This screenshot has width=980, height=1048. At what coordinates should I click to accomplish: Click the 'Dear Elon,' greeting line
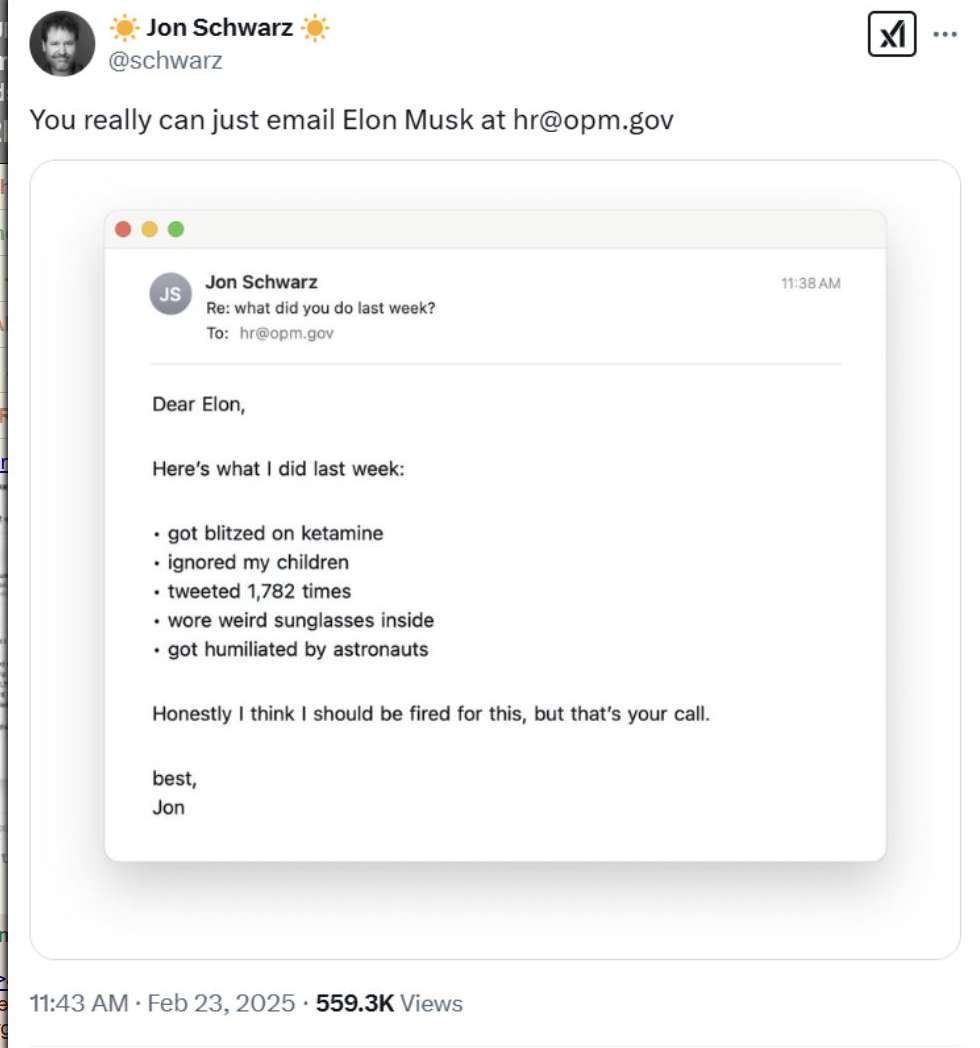point(198,405)
